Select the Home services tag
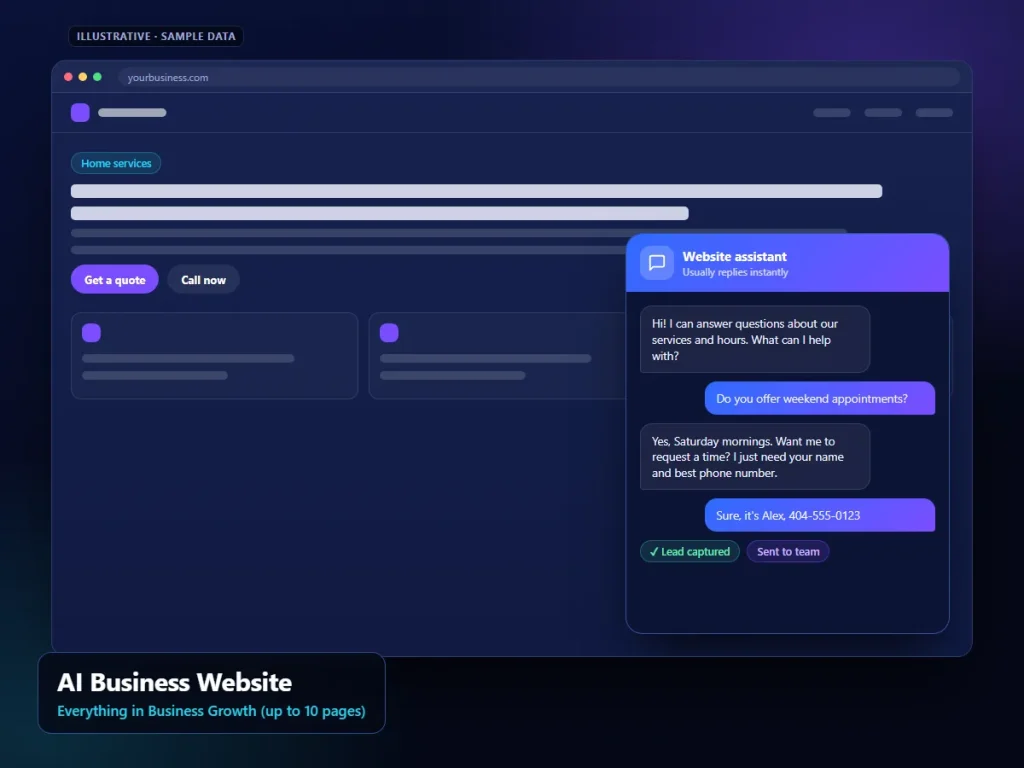This screenshot has height=768, width=1024. (116, 163)
